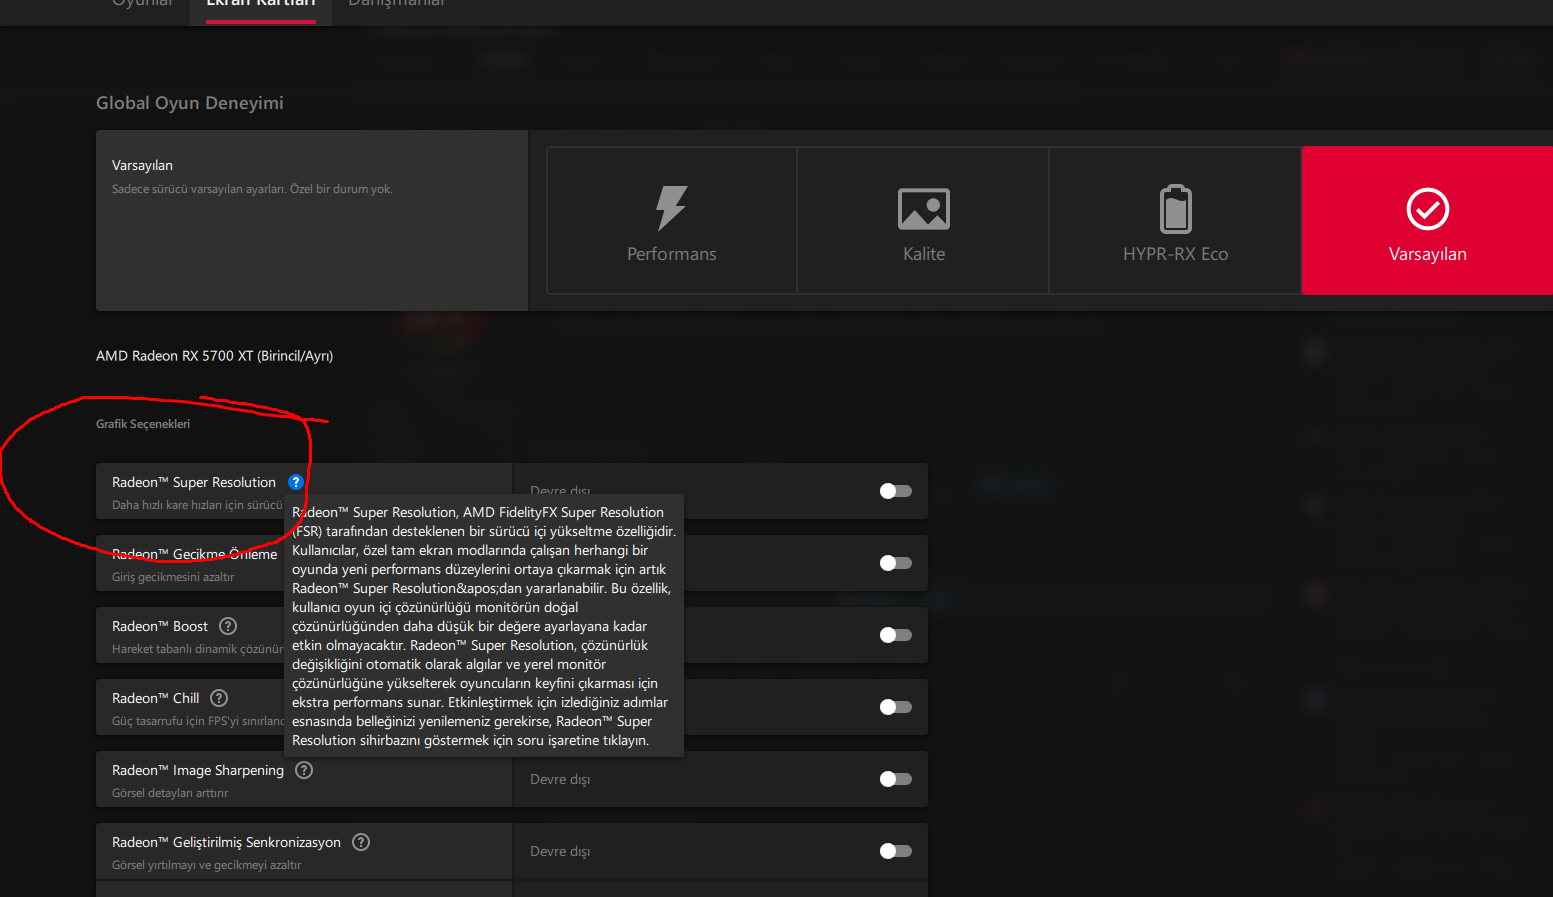
Task: Enable Radeon Gecikme Önleme toggle
Action: coord(895,563)
